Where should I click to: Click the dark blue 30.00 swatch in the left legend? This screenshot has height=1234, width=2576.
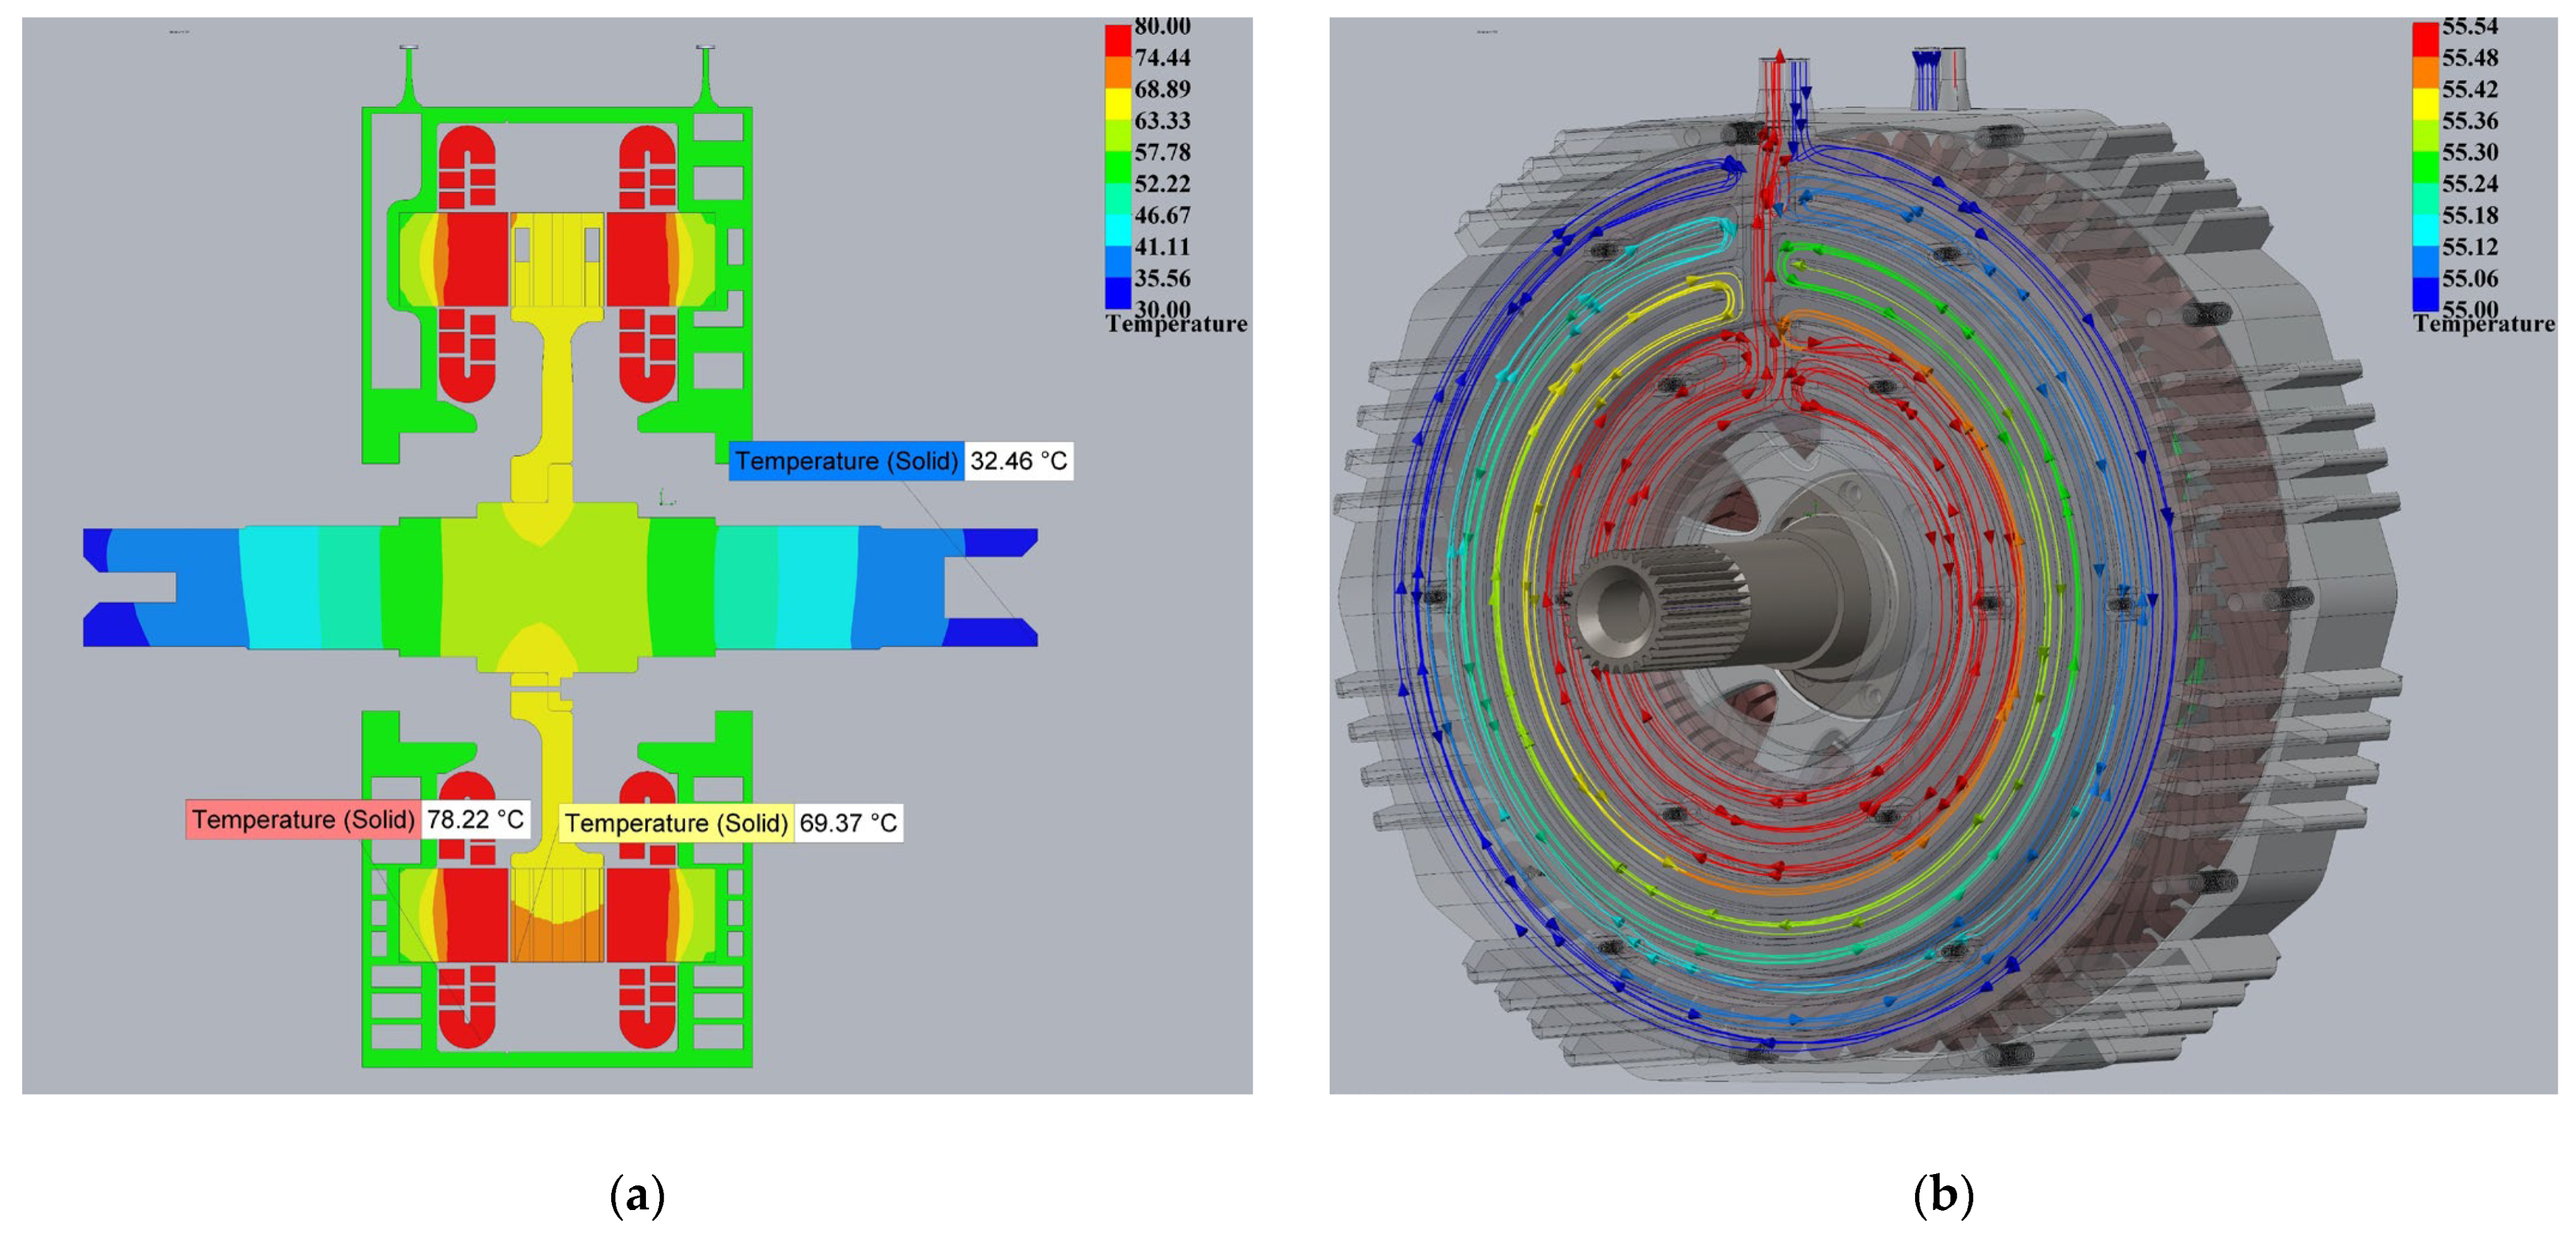pos(1117,293)
